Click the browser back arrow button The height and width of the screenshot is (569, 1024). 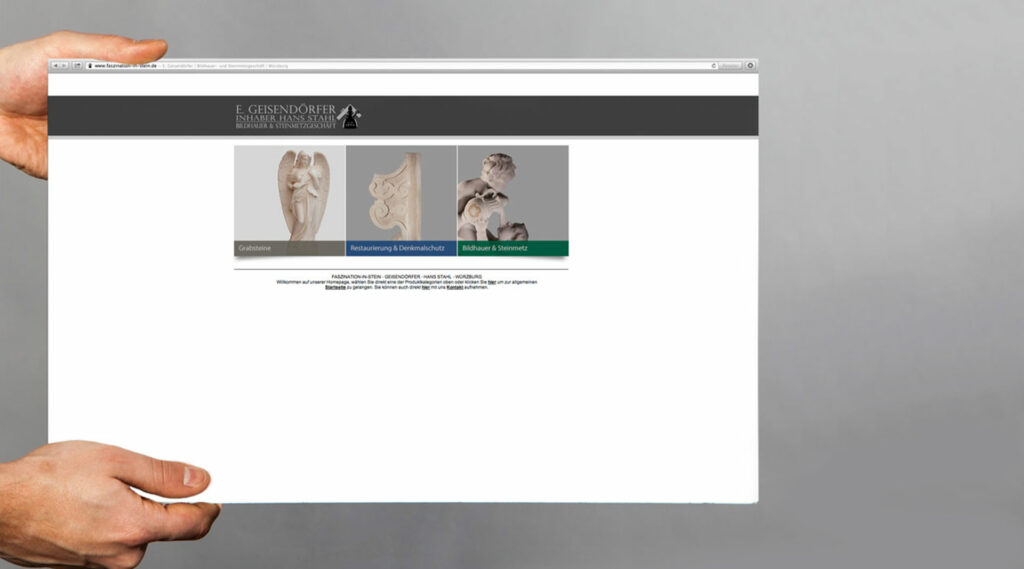click(54, 65)
